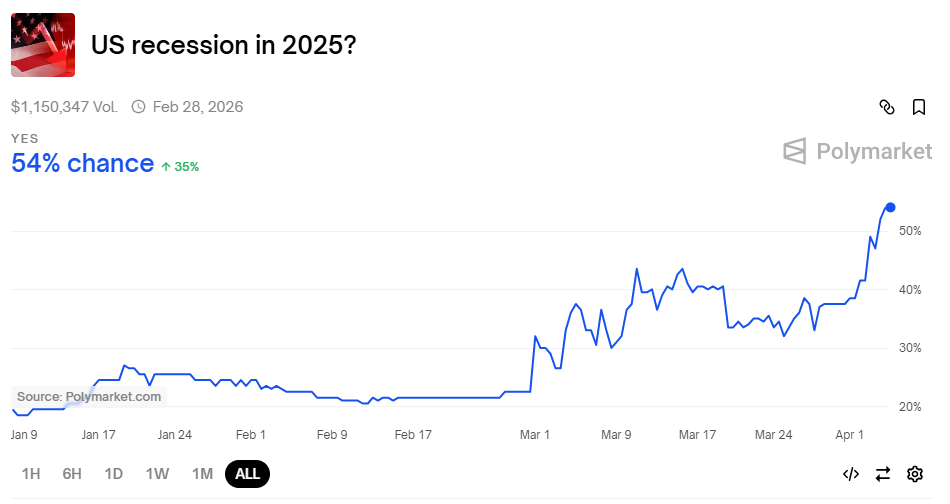
Task: Select the 1M time range
Action: tap(202, 474)
